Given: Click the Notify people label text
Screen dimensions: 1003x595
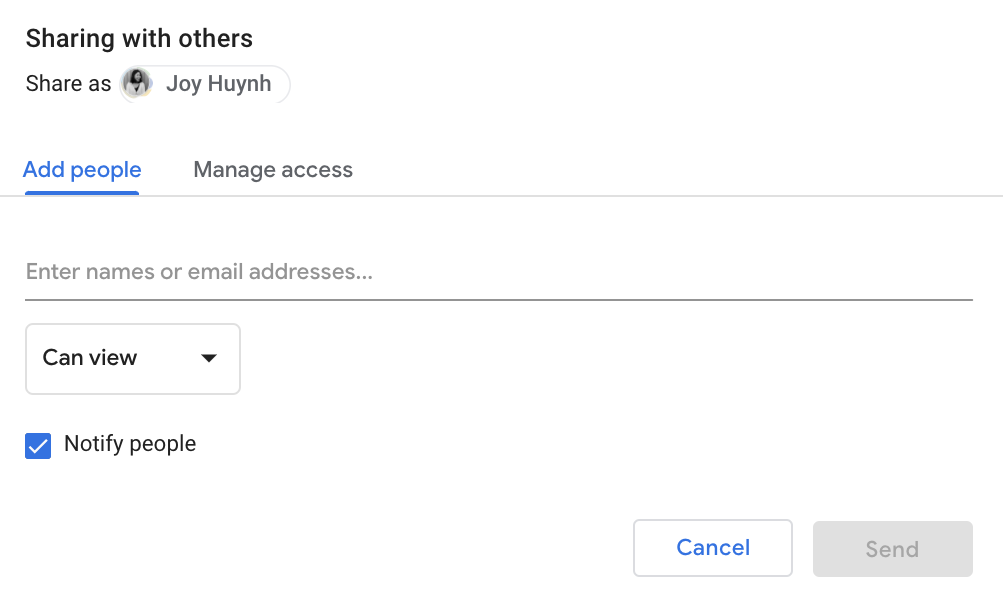Looking at the screenshot, I should [130, 444].
